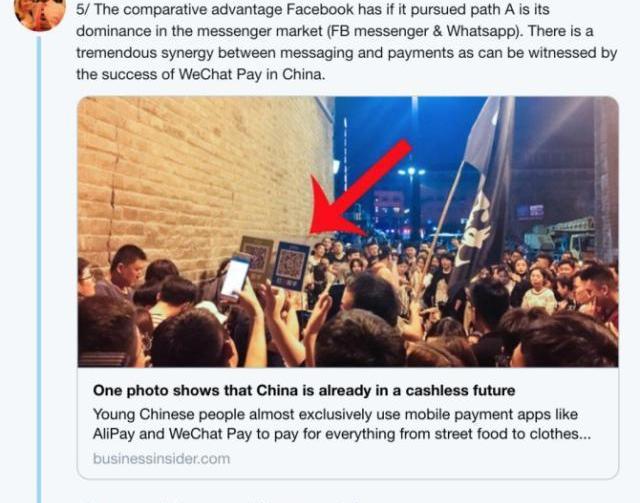640x503 pixels.
Task: Click the tweet text starting with '5/ The comparative advantage'
Action: [x=347, y=42]
